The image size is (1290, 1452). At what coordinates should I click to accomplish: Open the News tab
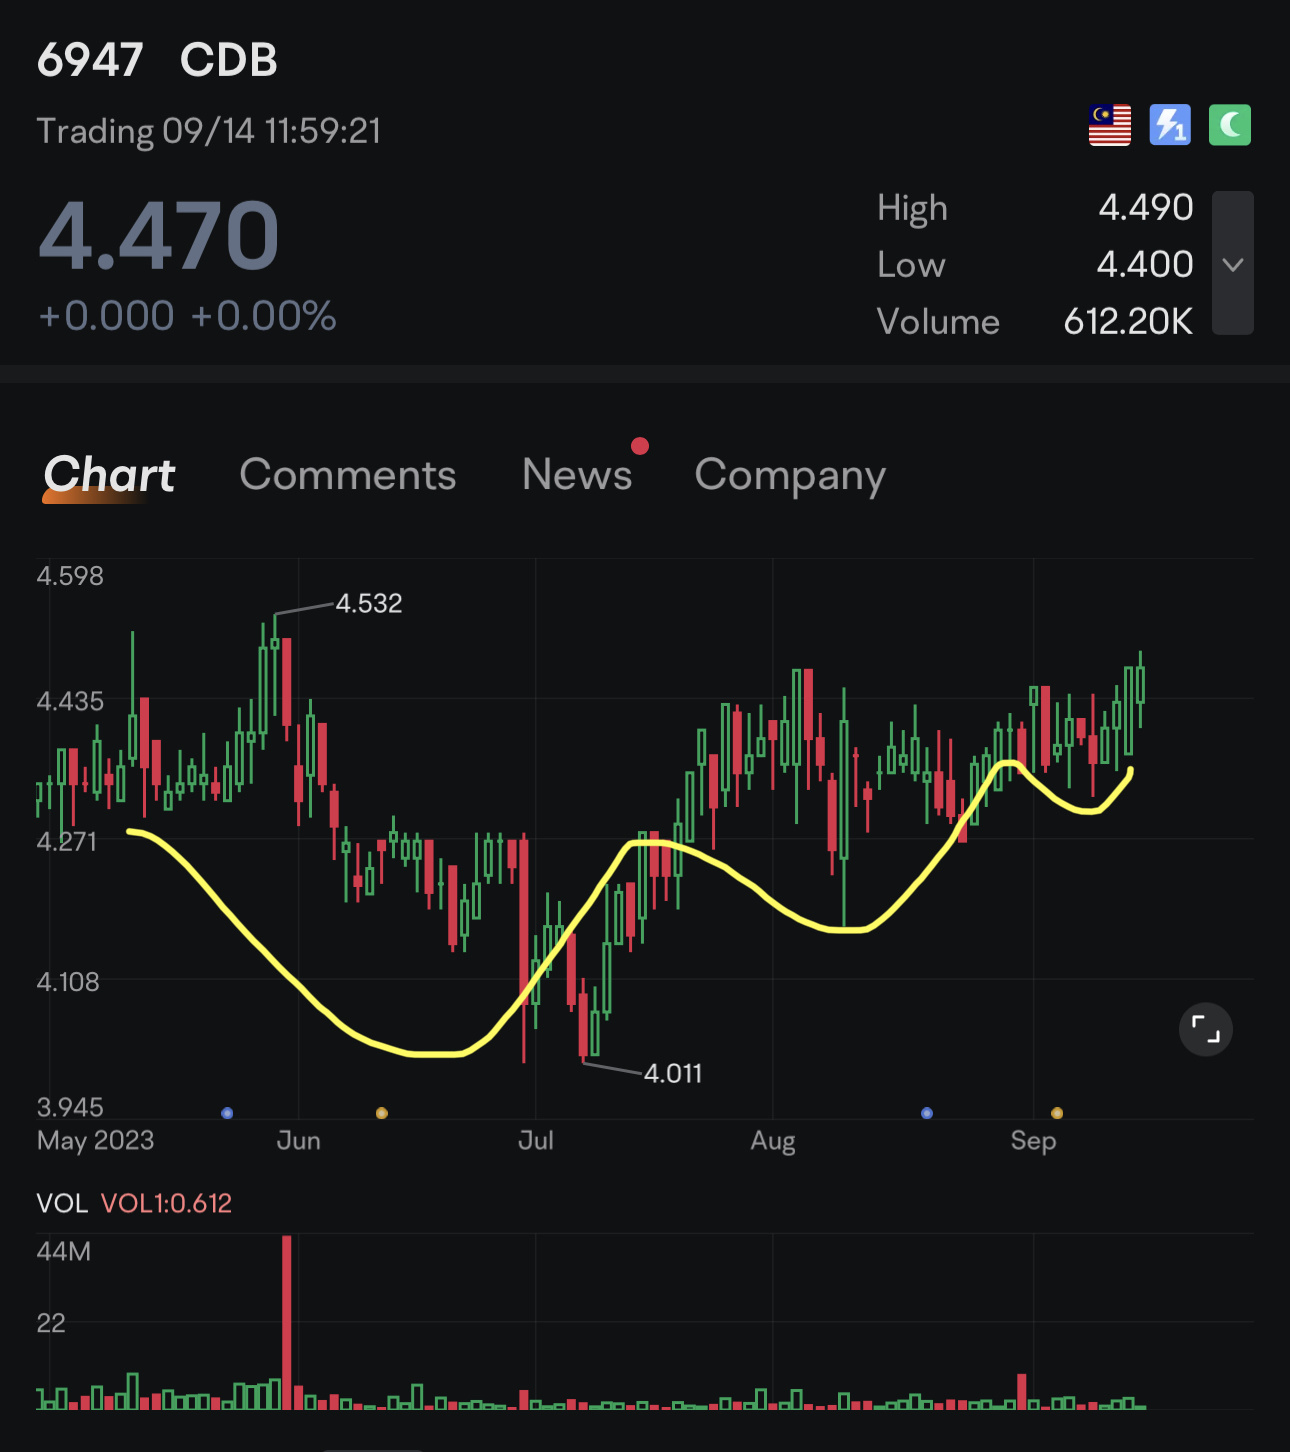pyautogui.click(x=577, y=474)
